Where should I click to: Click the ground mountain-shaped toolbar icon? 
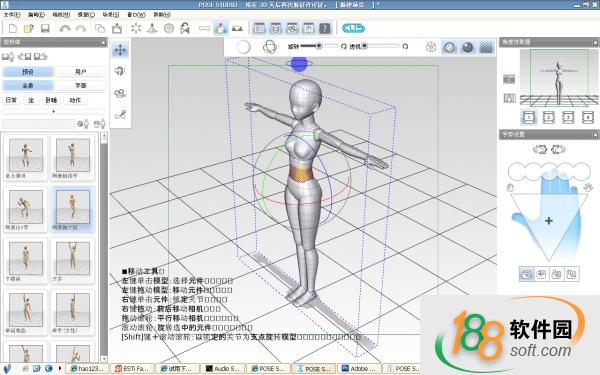237,28
